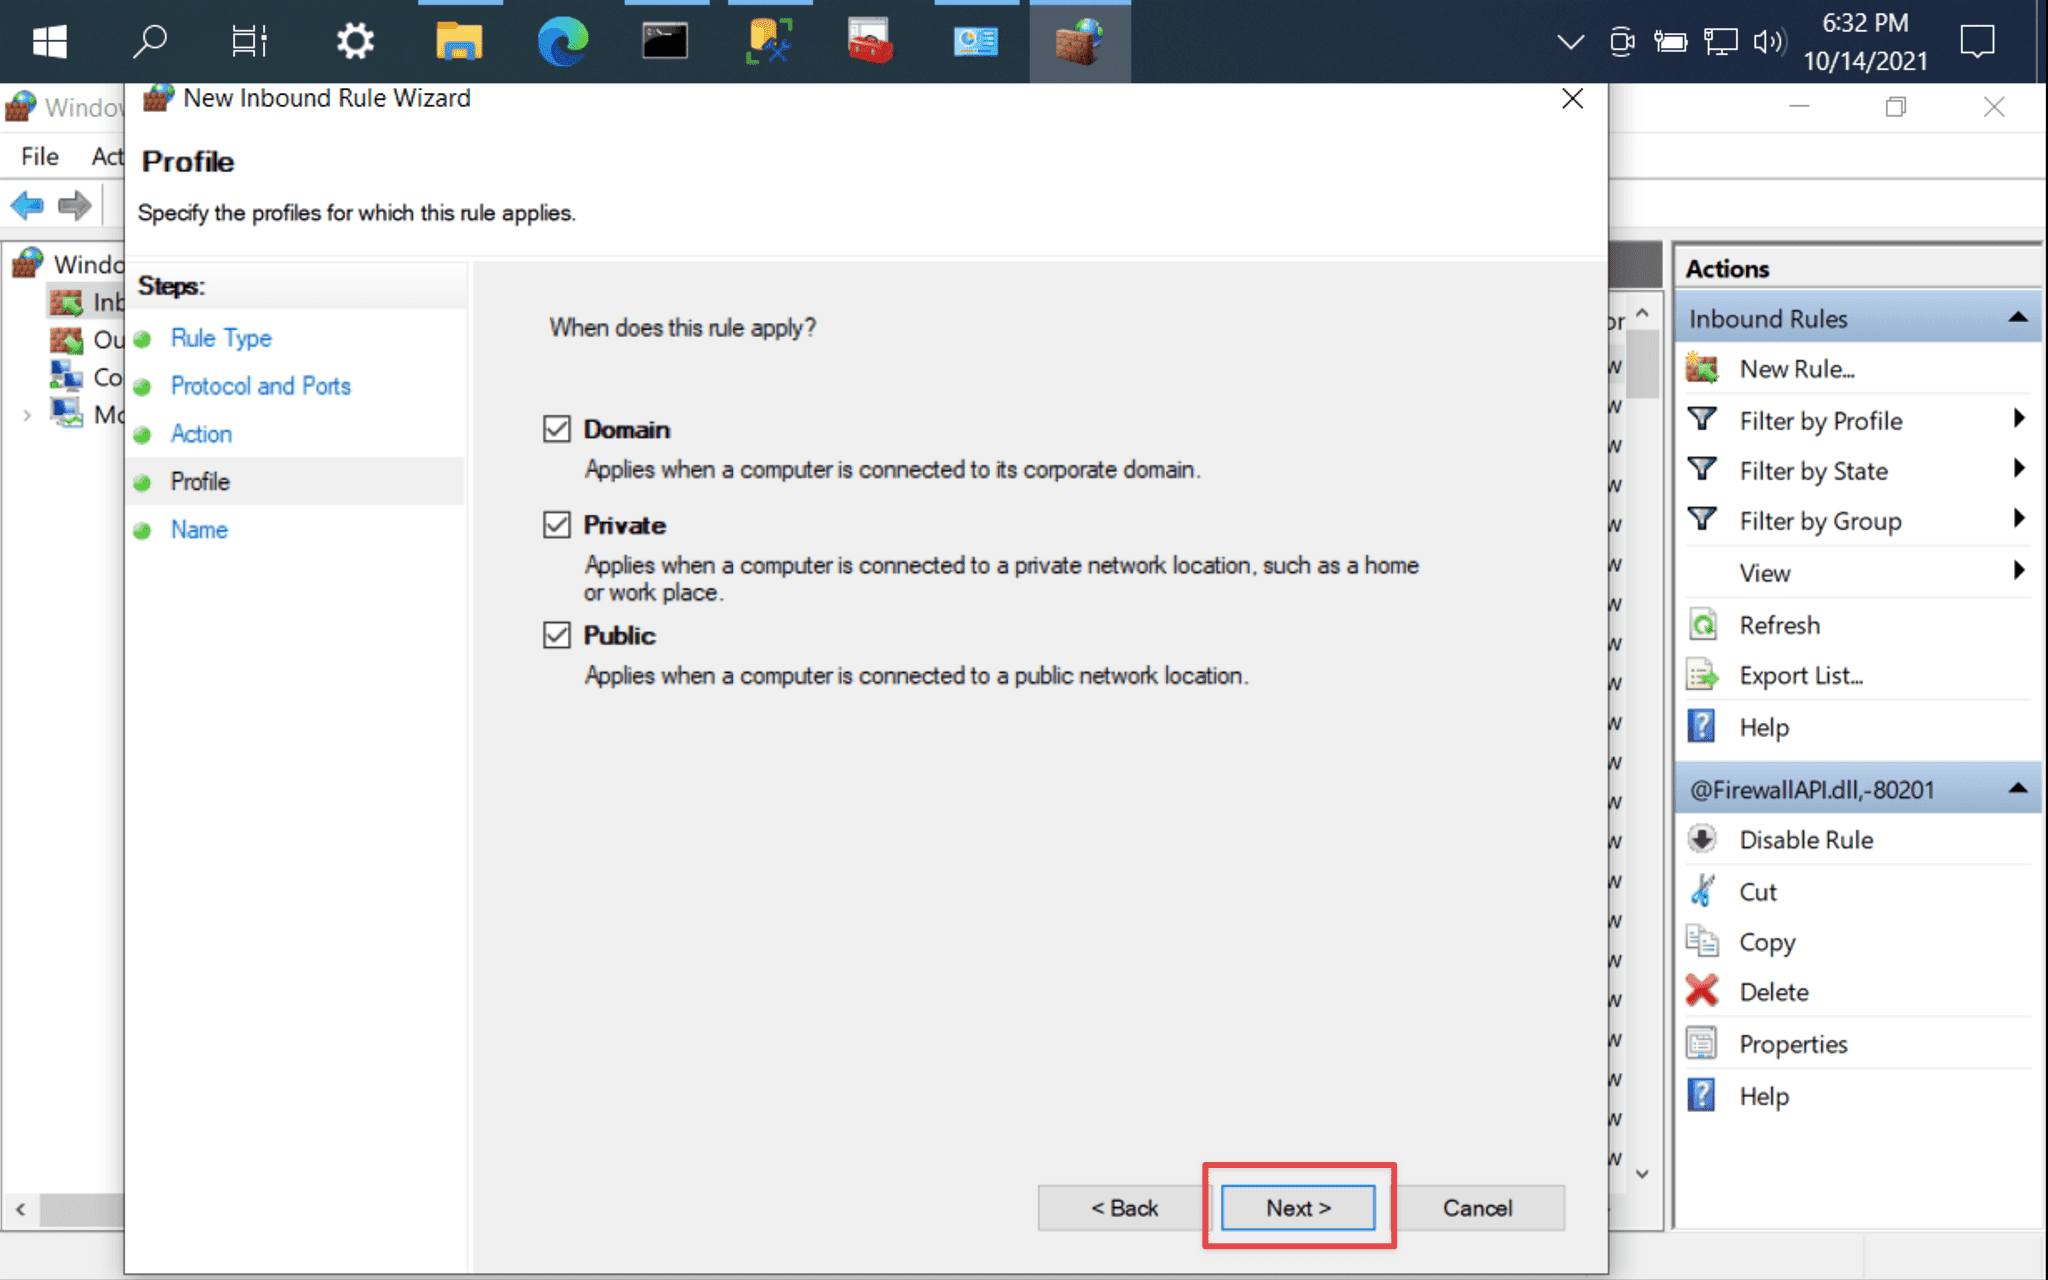Open the clock showing 6:32 PM
The width and height of the screenshot is (2048, 1280).
click(1865, 41)
